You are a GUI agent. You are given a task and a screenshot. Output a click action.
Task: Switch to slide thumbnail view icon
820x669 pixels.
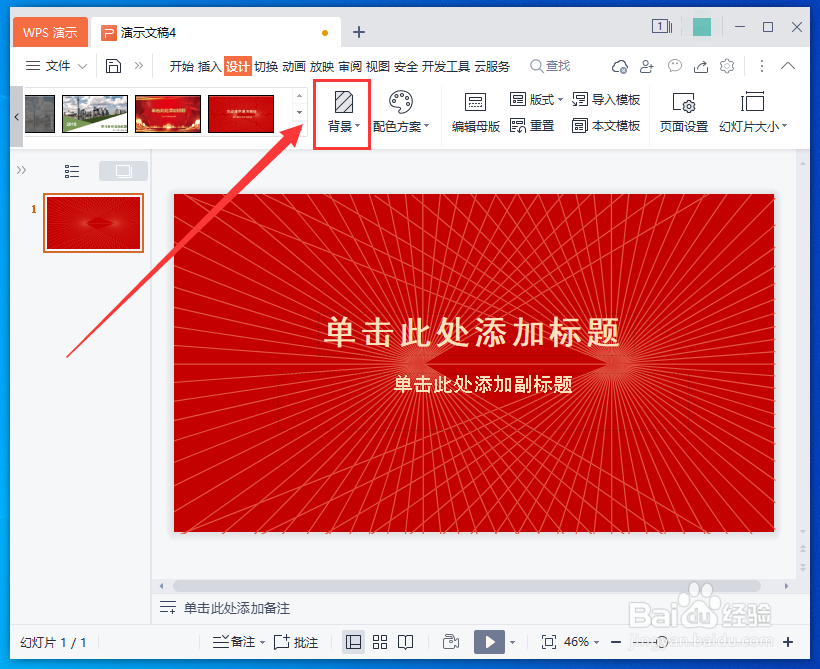pos(123,171)
